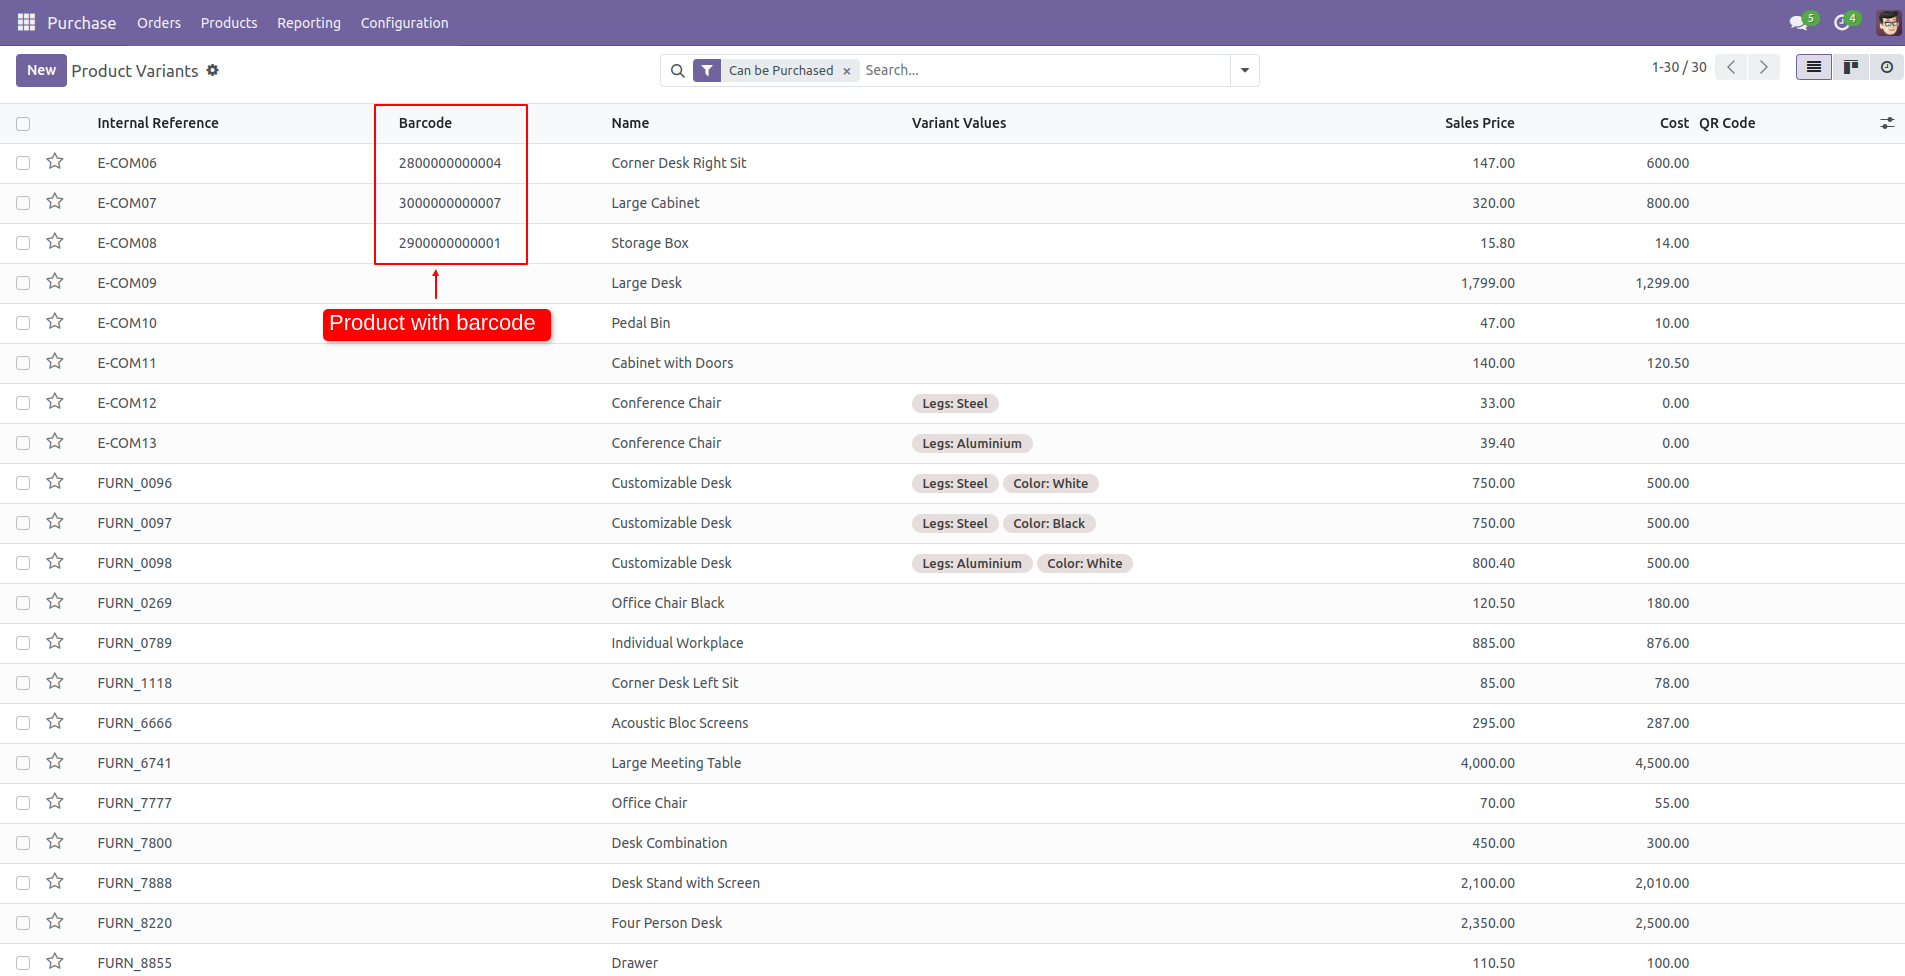
Task: Star the Individual Workplace row
Action: 55,642
